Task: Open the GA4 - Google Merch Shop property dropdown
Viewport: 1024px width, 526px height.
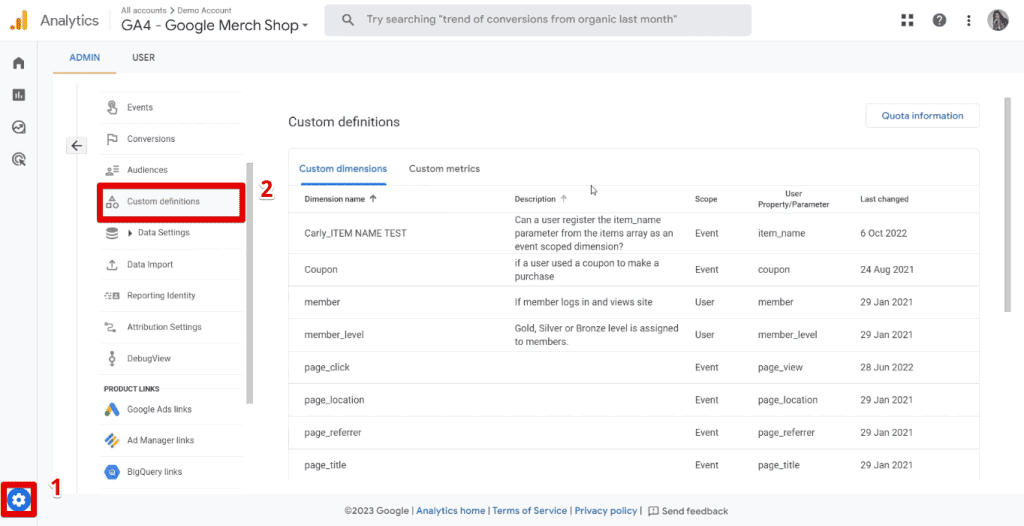Action: click(214, 25)
